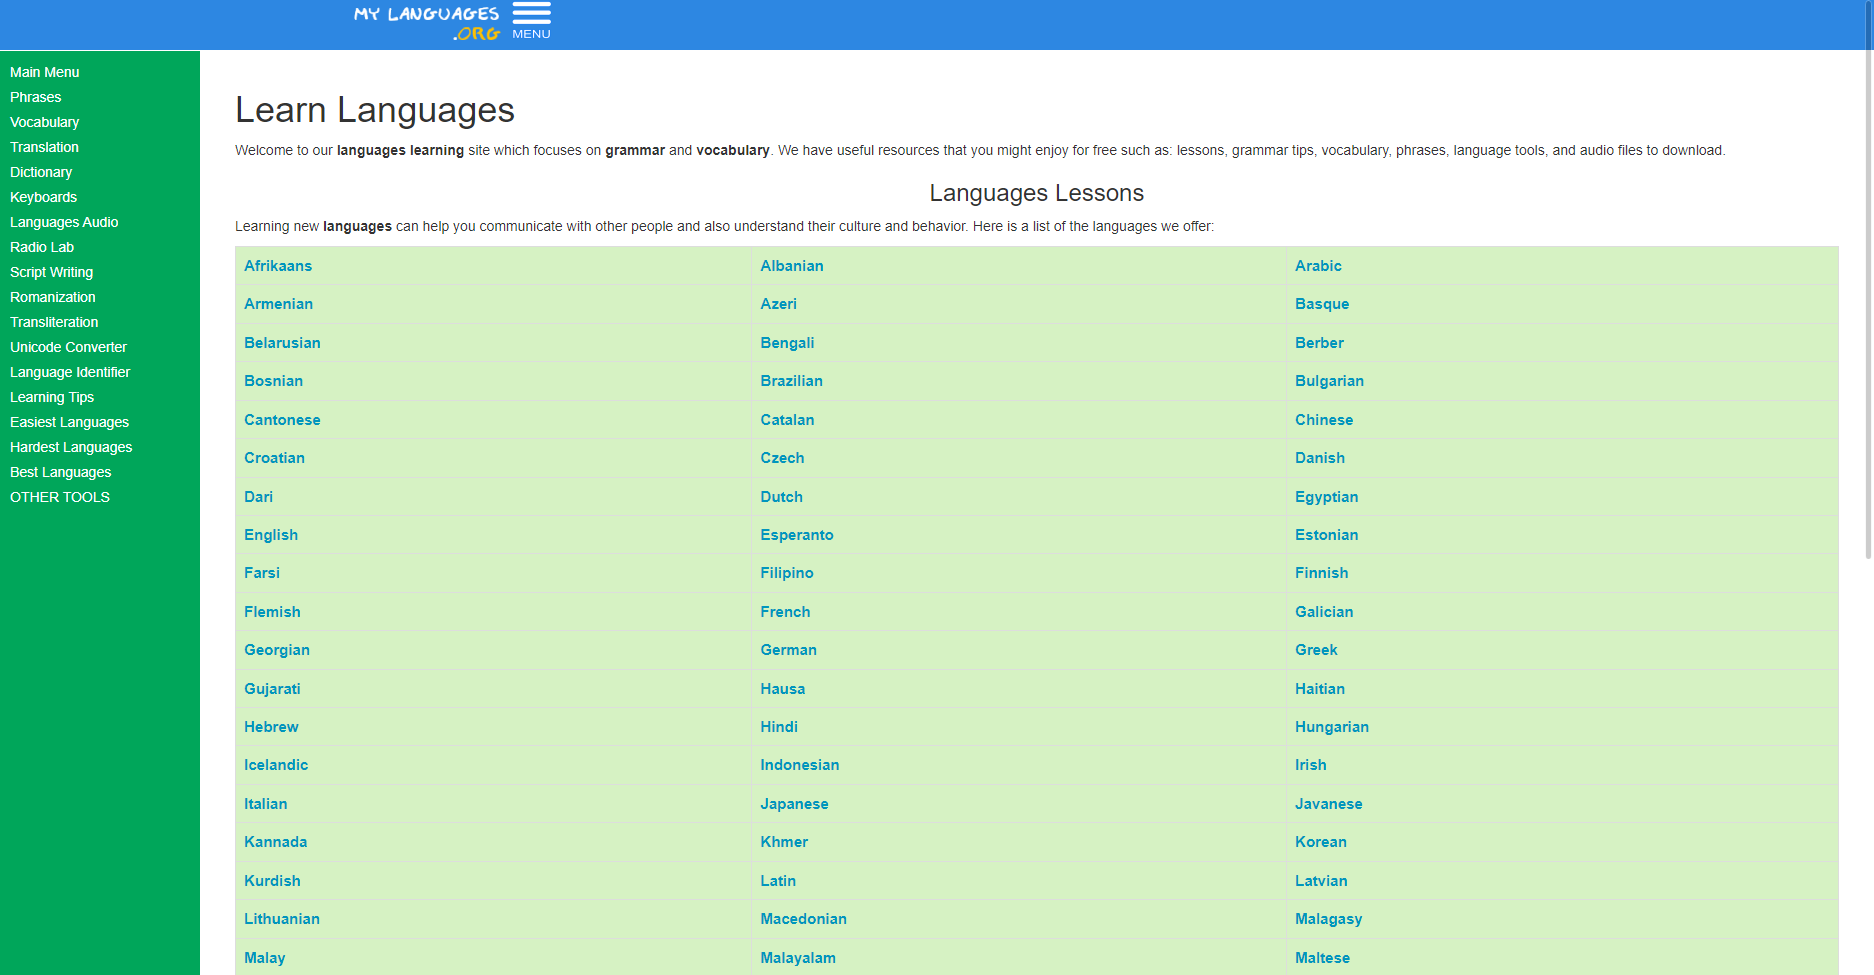Visit the Radio Lab page
Viewport: 1874px width, 975px height.
pos(41,247)
